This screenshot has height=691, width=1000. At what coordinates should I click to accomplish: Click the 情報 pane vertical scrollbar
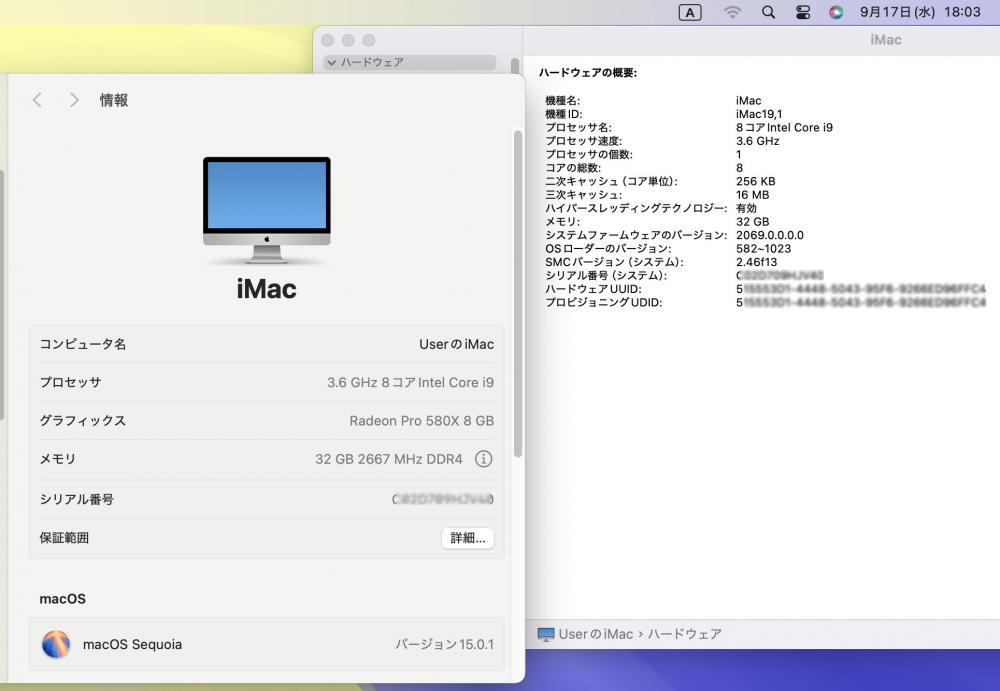518,290
